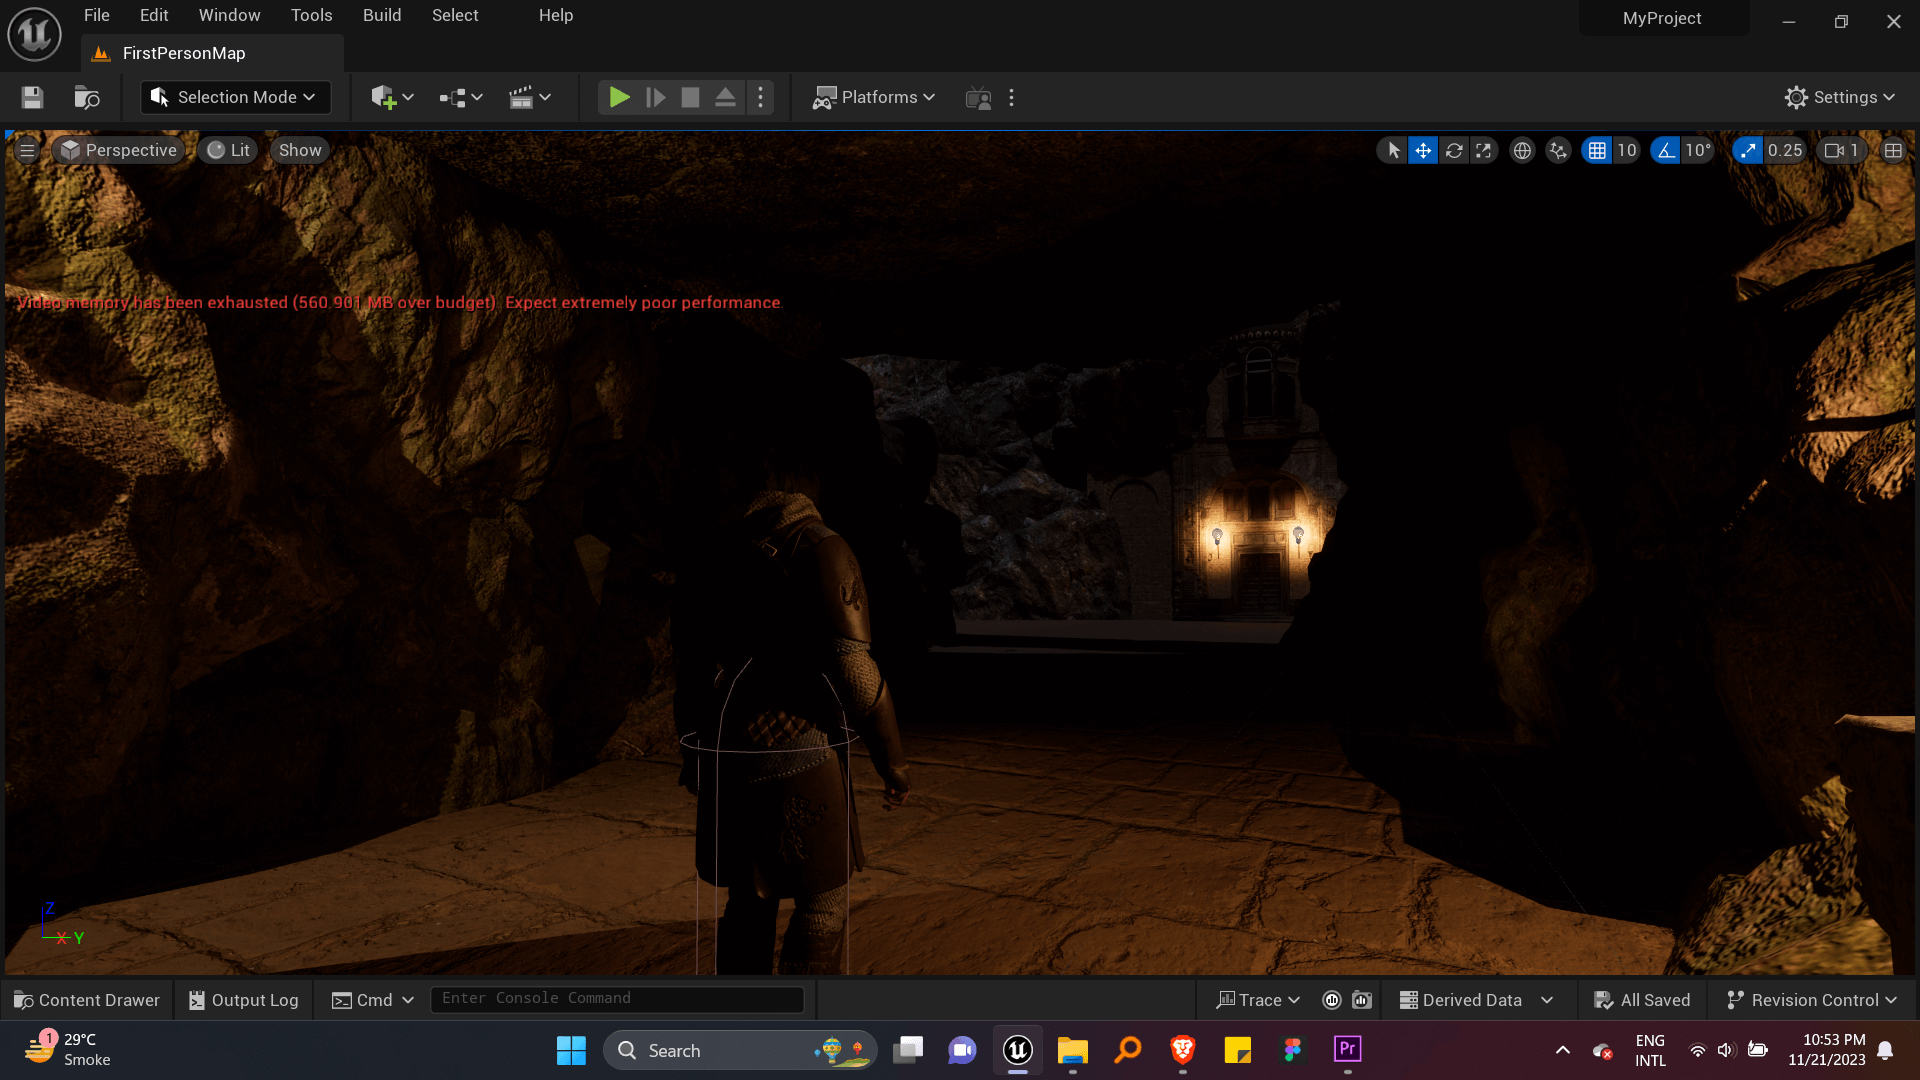Click the Stop play session button

690,97
